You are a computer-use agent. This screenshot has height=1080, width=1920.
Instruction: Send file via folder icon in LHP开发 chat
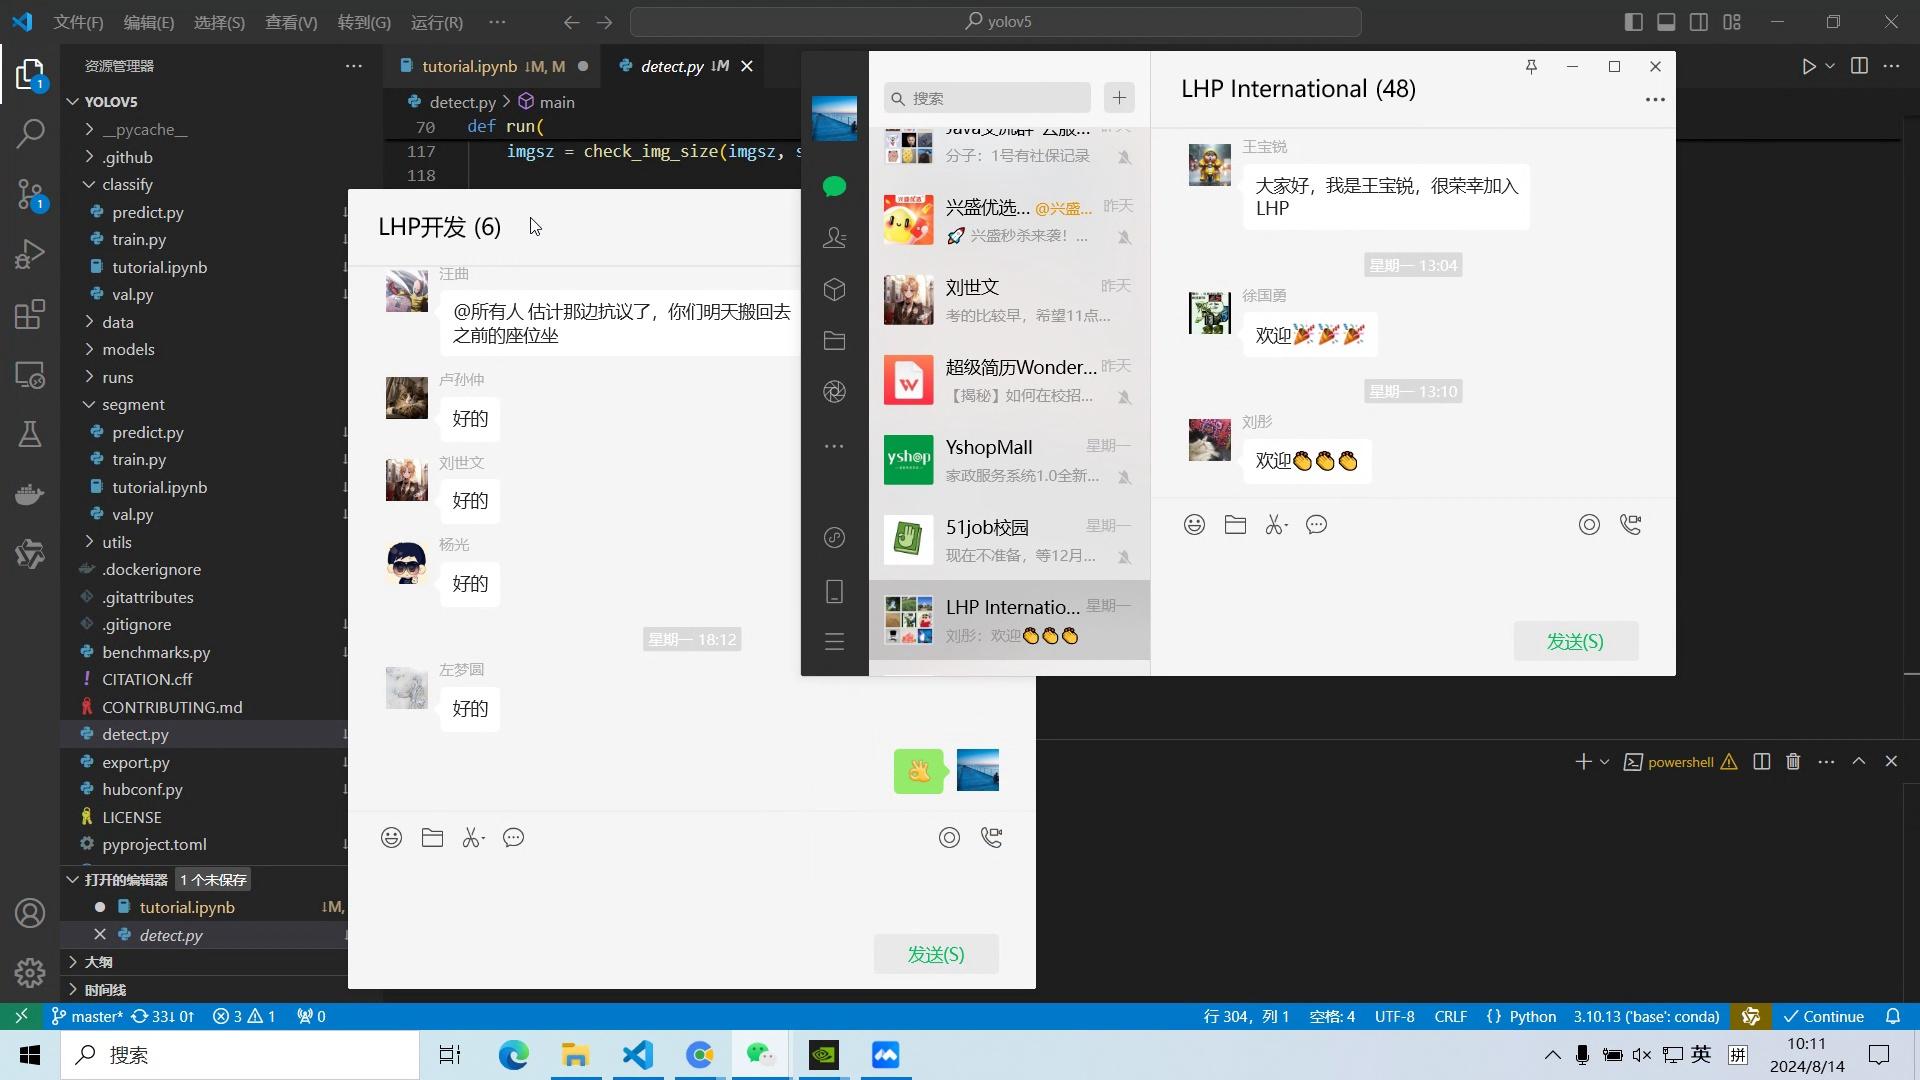tap(432, 838)
